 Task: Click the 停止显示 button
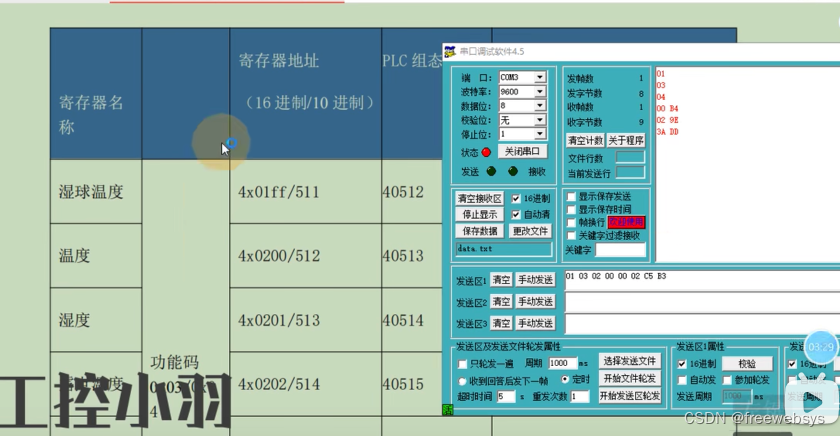(479, 215)
